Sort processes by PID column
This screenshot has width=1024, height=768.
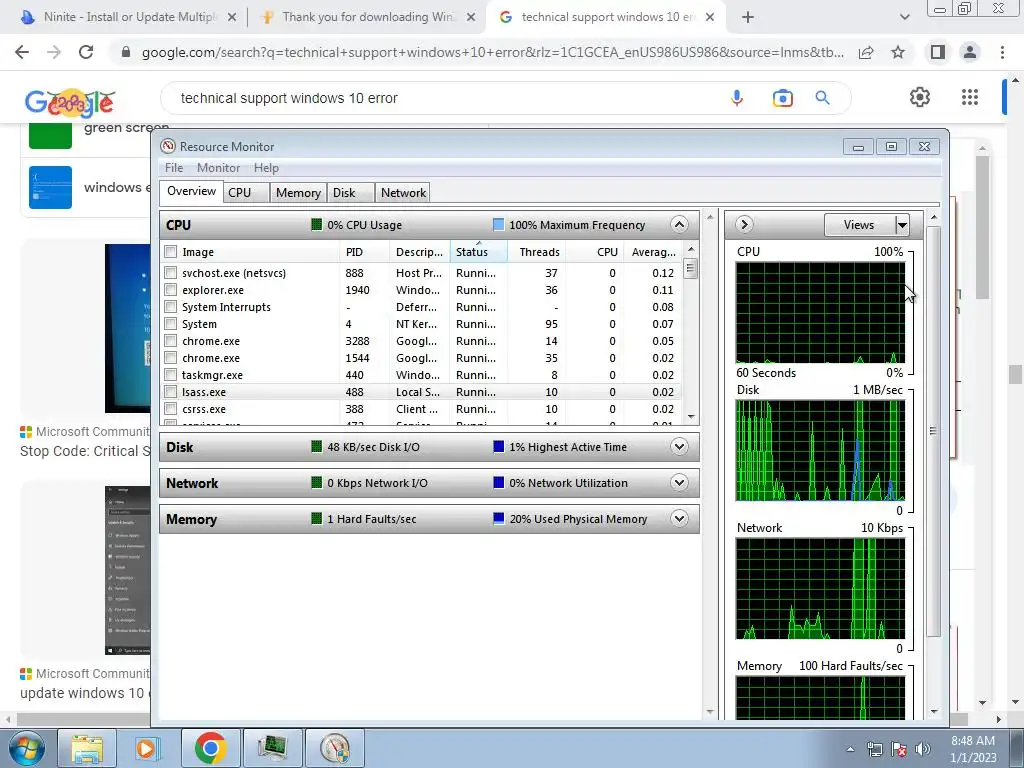point(364,252)
